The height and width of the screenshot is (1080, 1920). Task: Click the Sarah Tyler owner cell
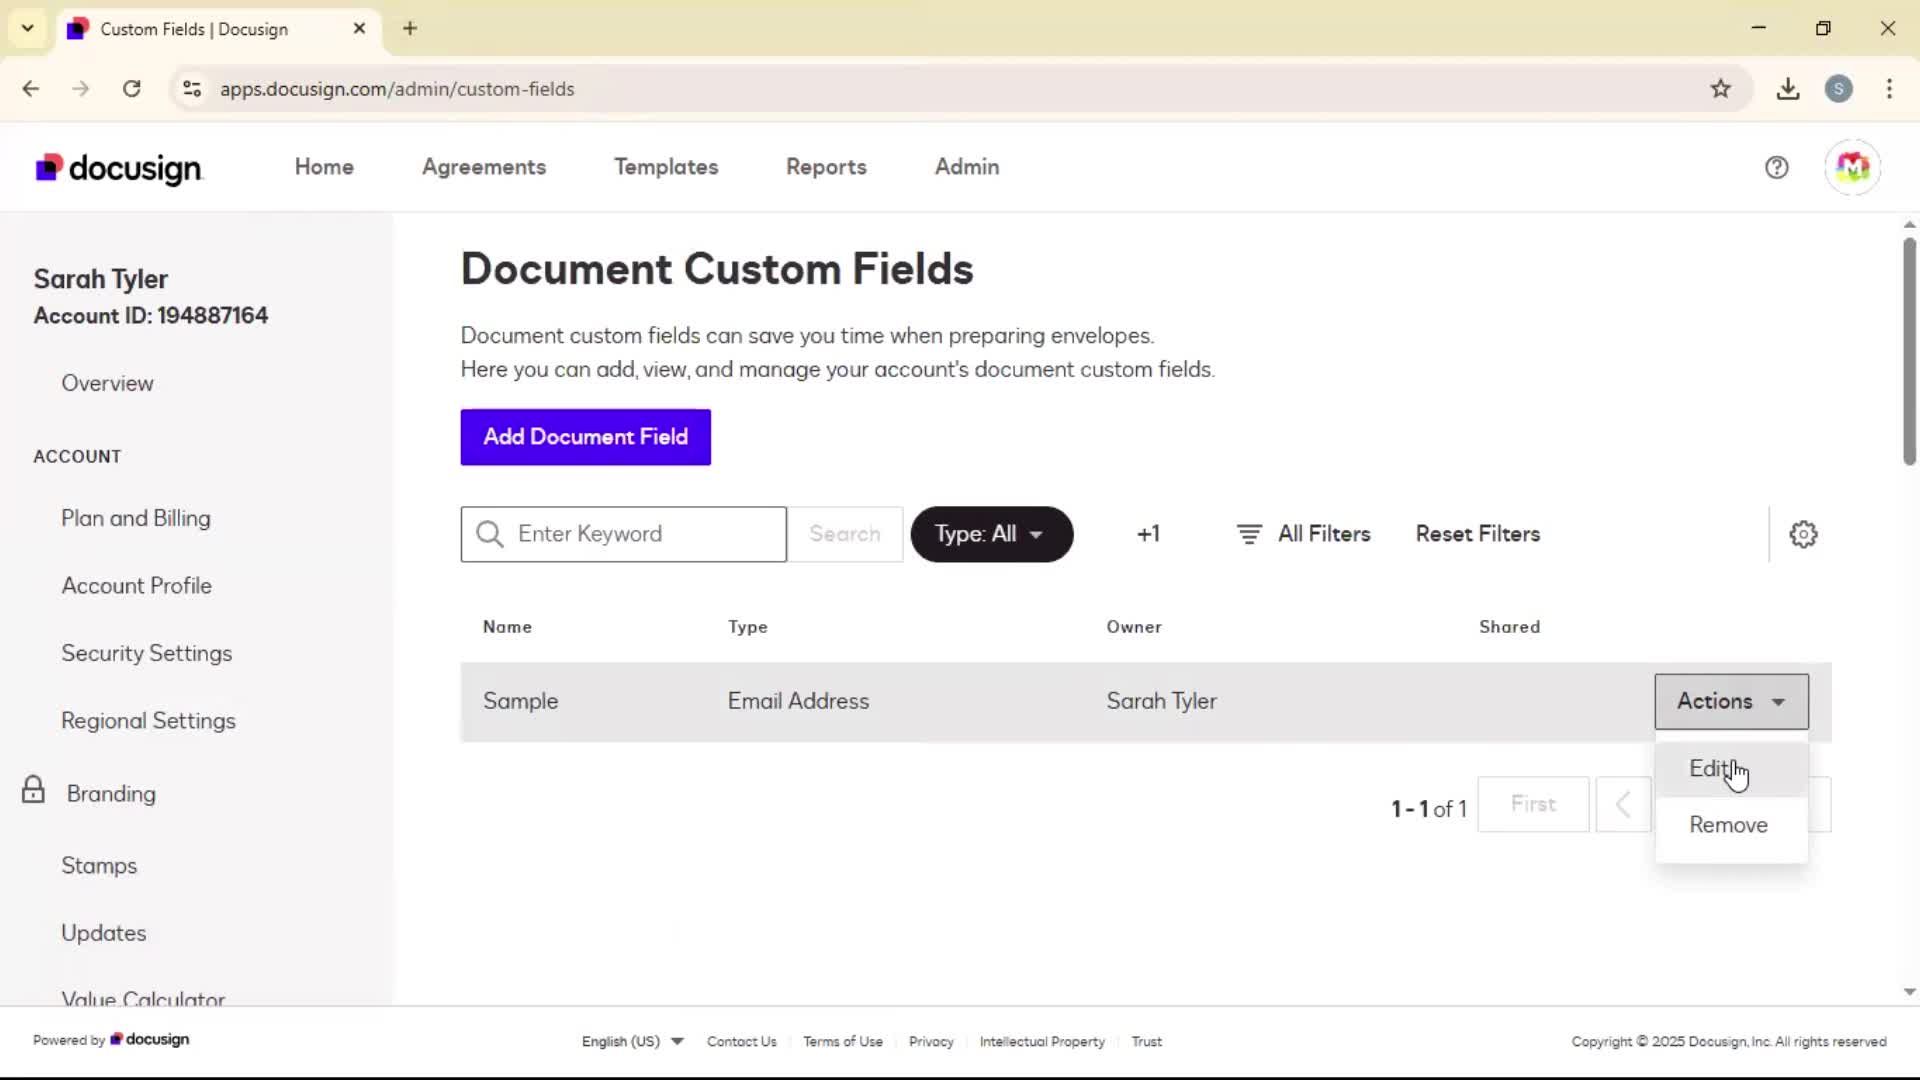[1161, 701]
